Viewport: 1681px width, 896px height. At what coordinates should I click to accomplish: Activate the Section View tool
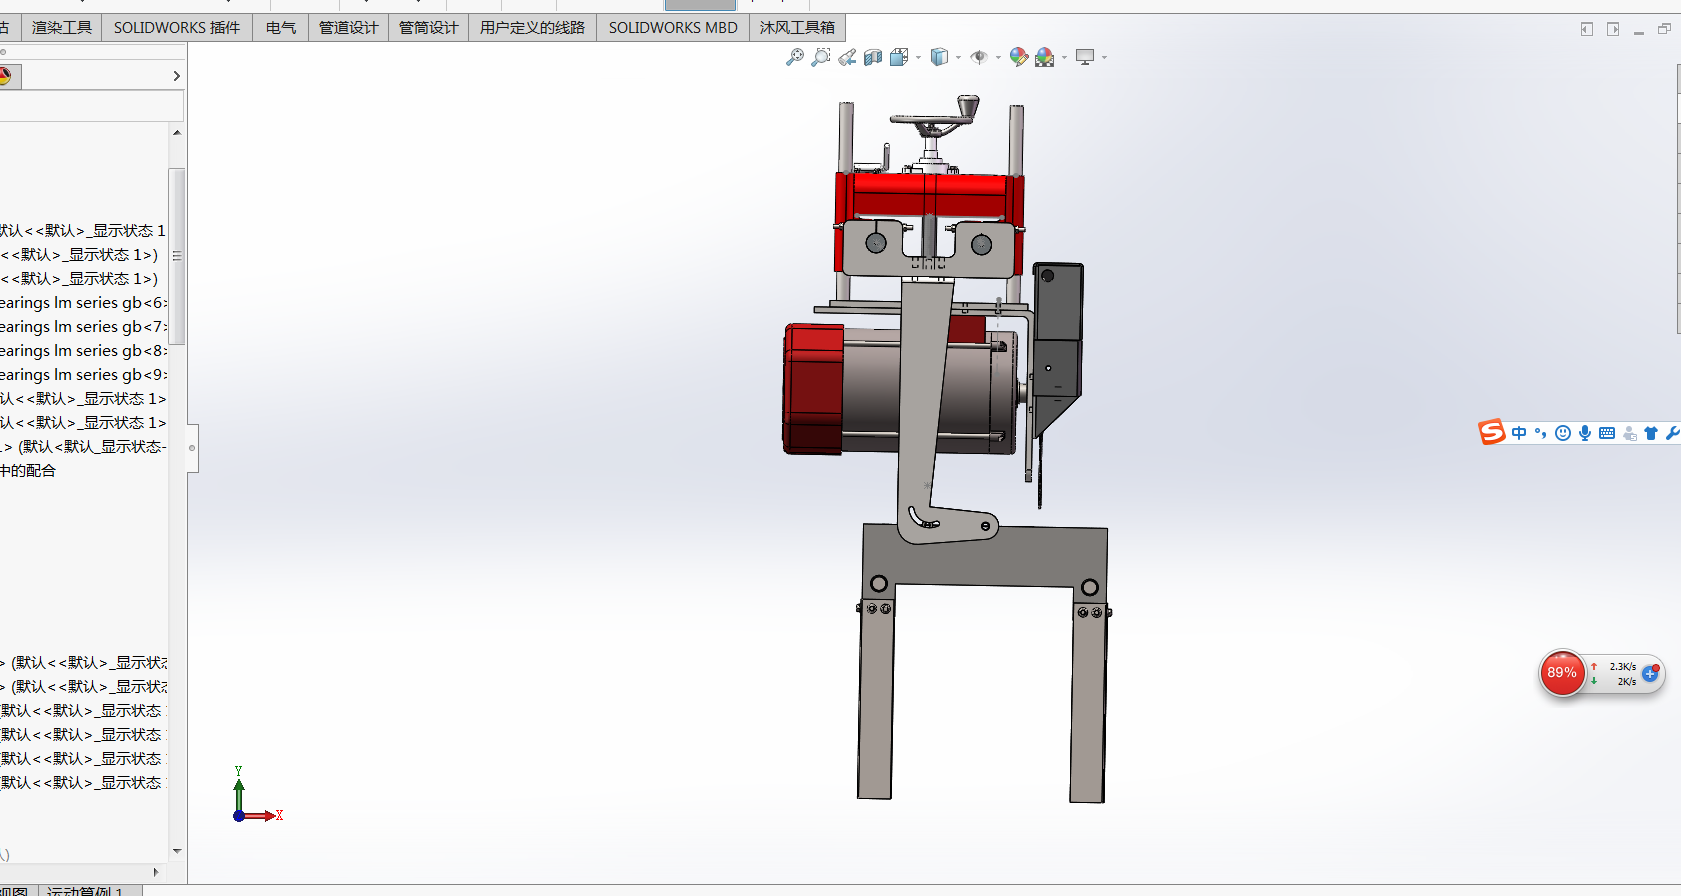pyautogui.click(x=873, y=57)
